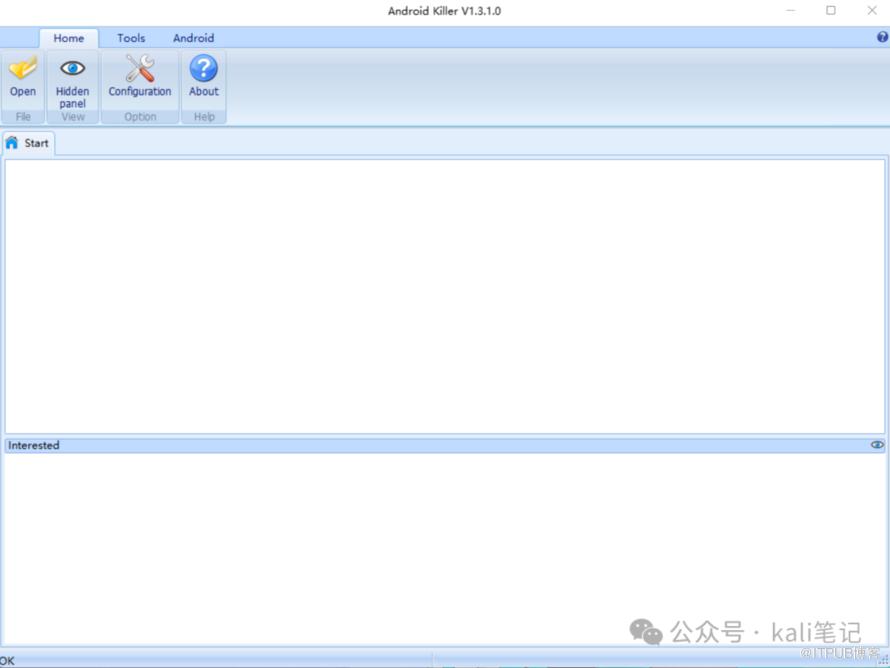Viewport: 890px width, 668px height.
Task: Click the Interested panel header
Action: [444, 446]
